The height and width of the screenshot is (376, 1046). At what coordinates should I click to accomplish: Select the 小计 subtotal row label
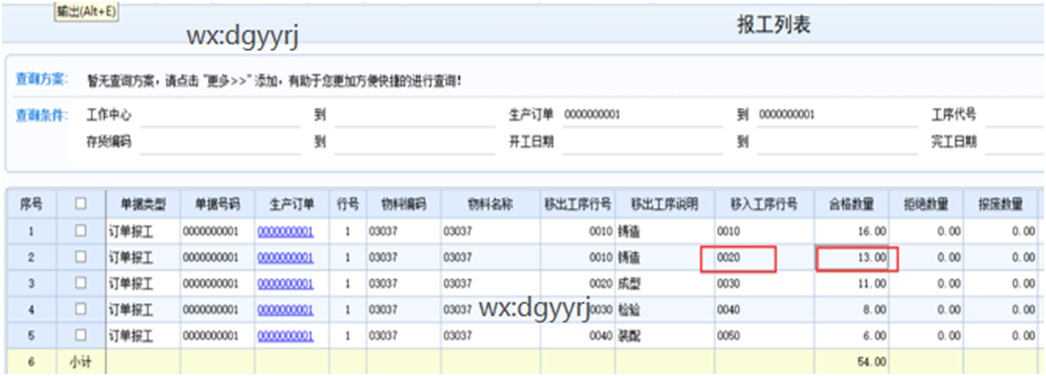(81, 362)
